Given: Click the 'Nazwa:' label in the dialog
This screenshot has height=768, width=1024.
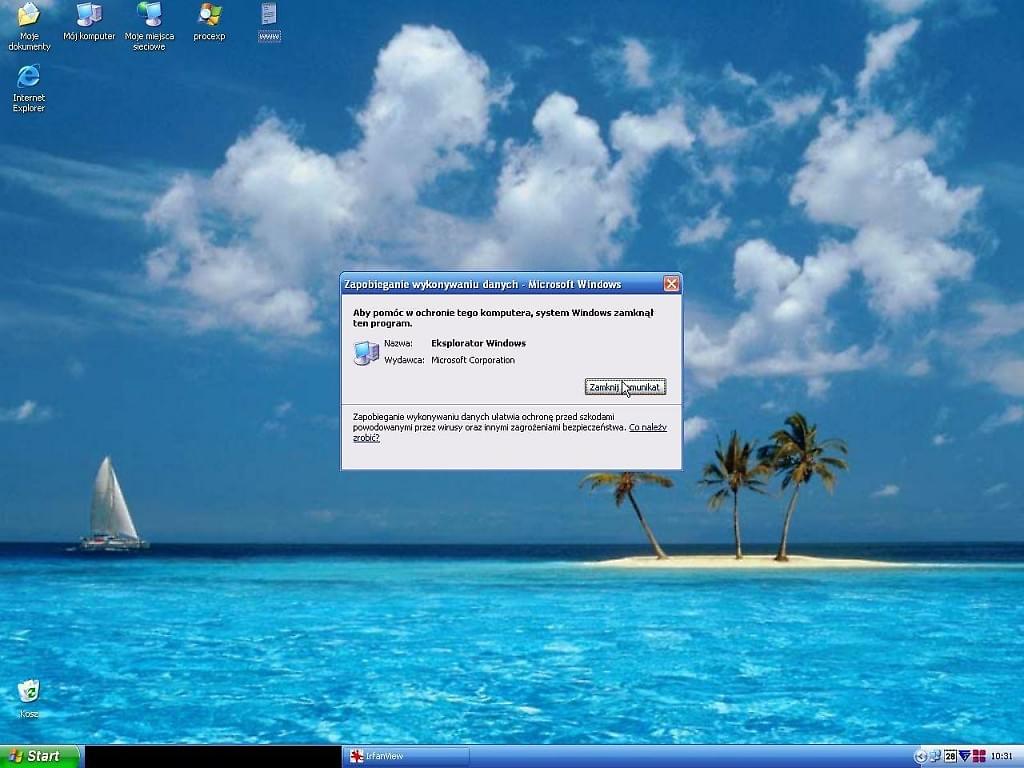Looking at the screenshot, I should [398, 343].
